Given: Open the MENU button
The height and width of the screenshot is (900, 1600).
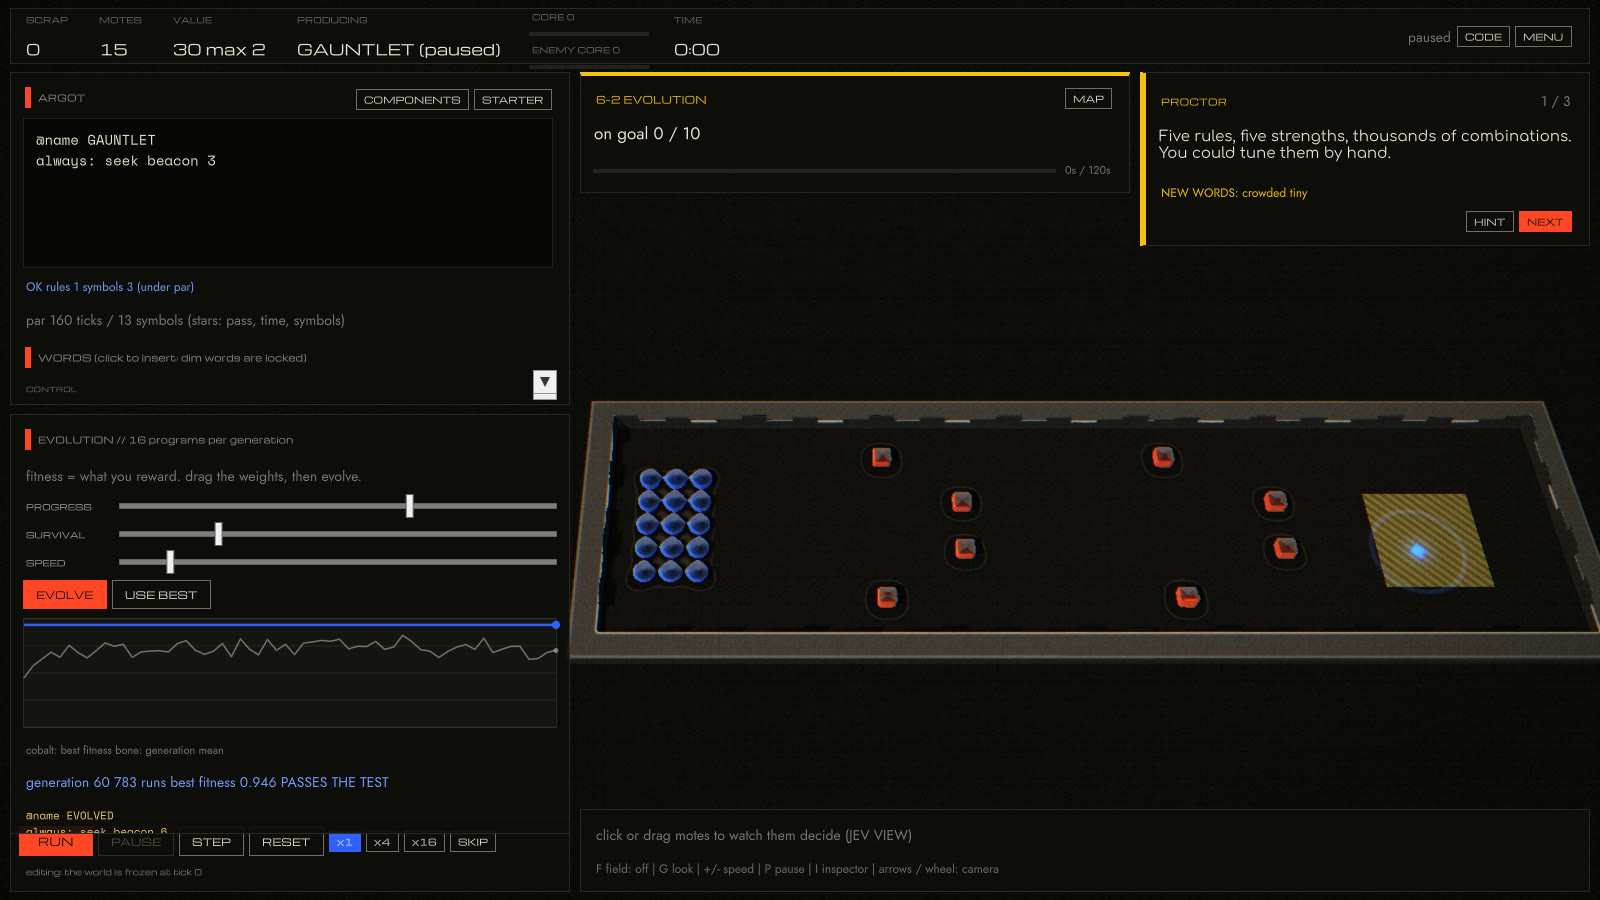Looking at the screenshot, I should 1543,37.
